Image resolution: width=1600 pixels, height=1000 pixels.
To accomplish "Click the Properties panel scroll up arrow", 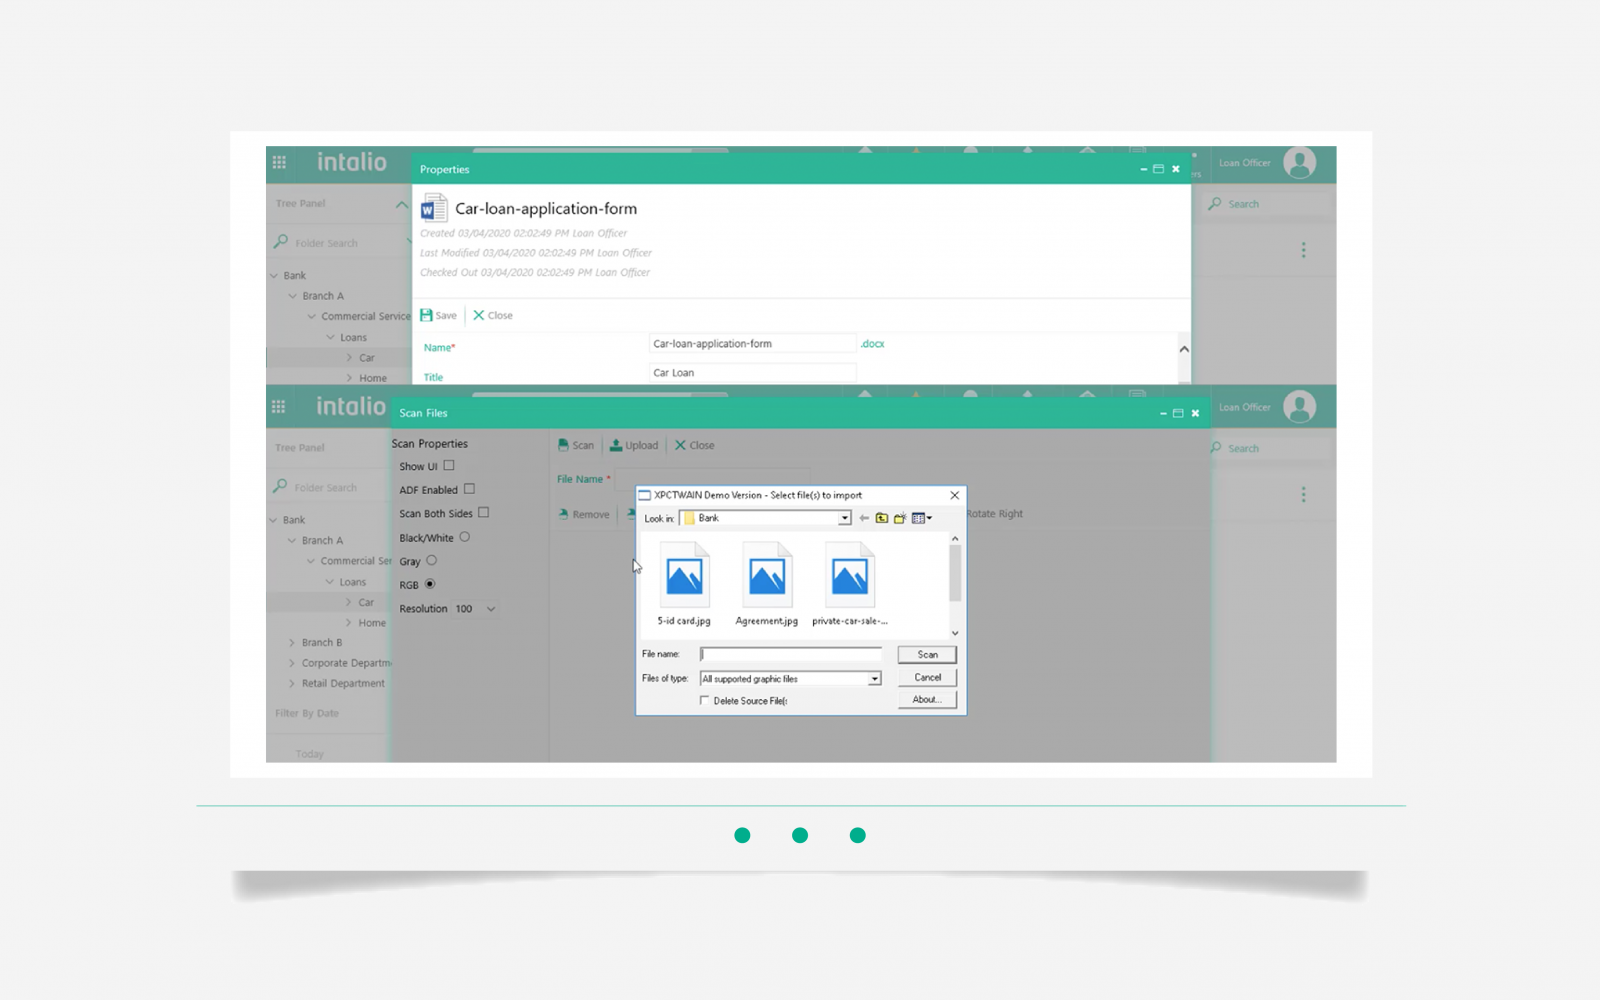I will (x=1184, y=349).
